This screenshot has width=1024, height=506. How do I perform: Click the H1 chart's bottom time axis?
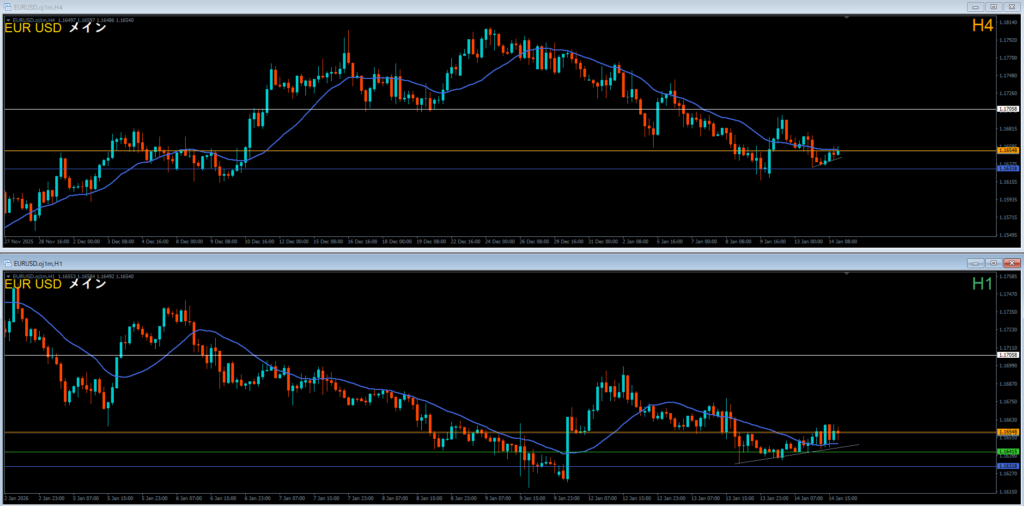(x=400, y=497)
